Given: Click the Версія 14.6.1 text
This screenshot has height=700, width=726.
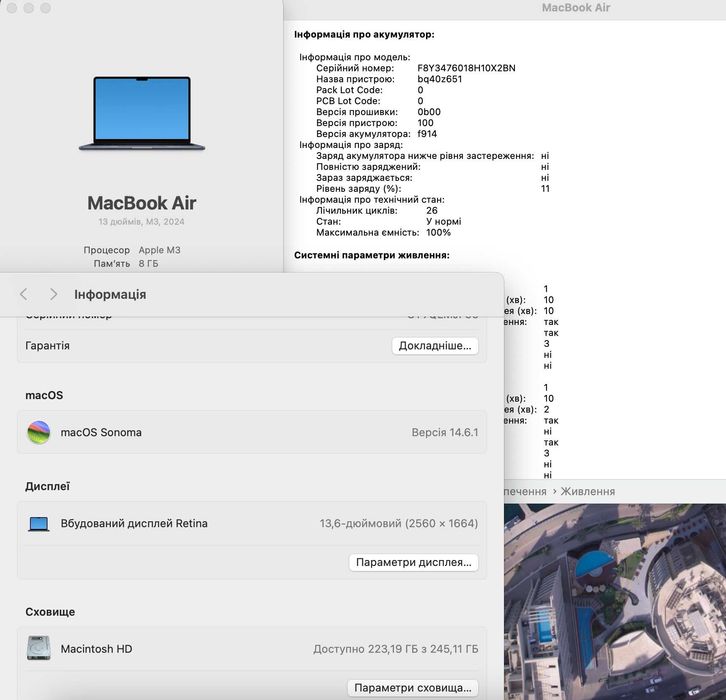Looking at the screenshot, I should (x=444, y=432).
